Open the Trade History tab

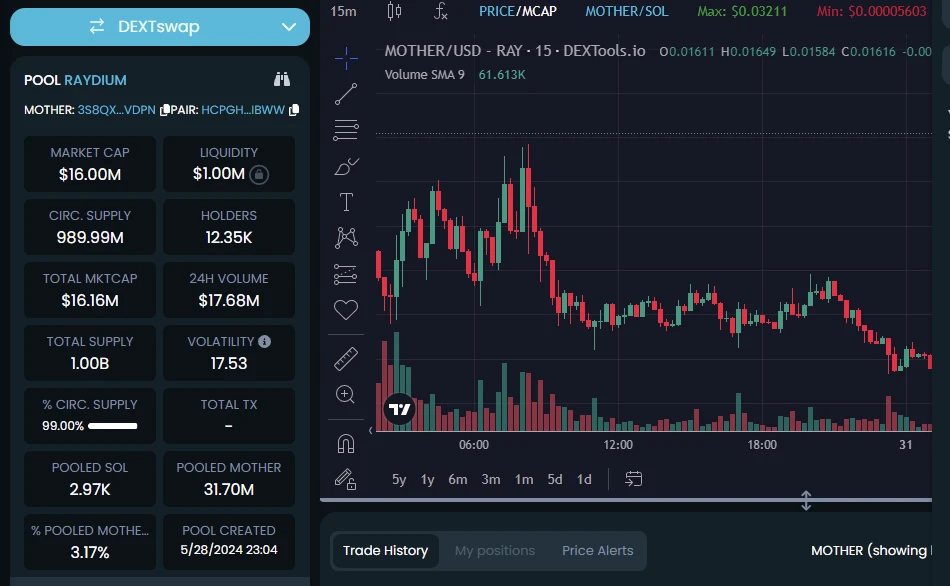pos(385,550)
